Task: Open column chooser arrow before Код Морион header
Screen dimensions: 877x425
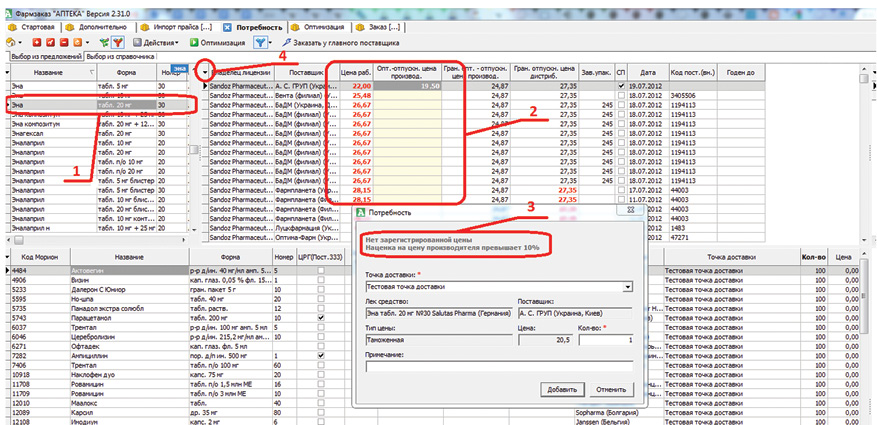Action: click(x=7, y=257)
